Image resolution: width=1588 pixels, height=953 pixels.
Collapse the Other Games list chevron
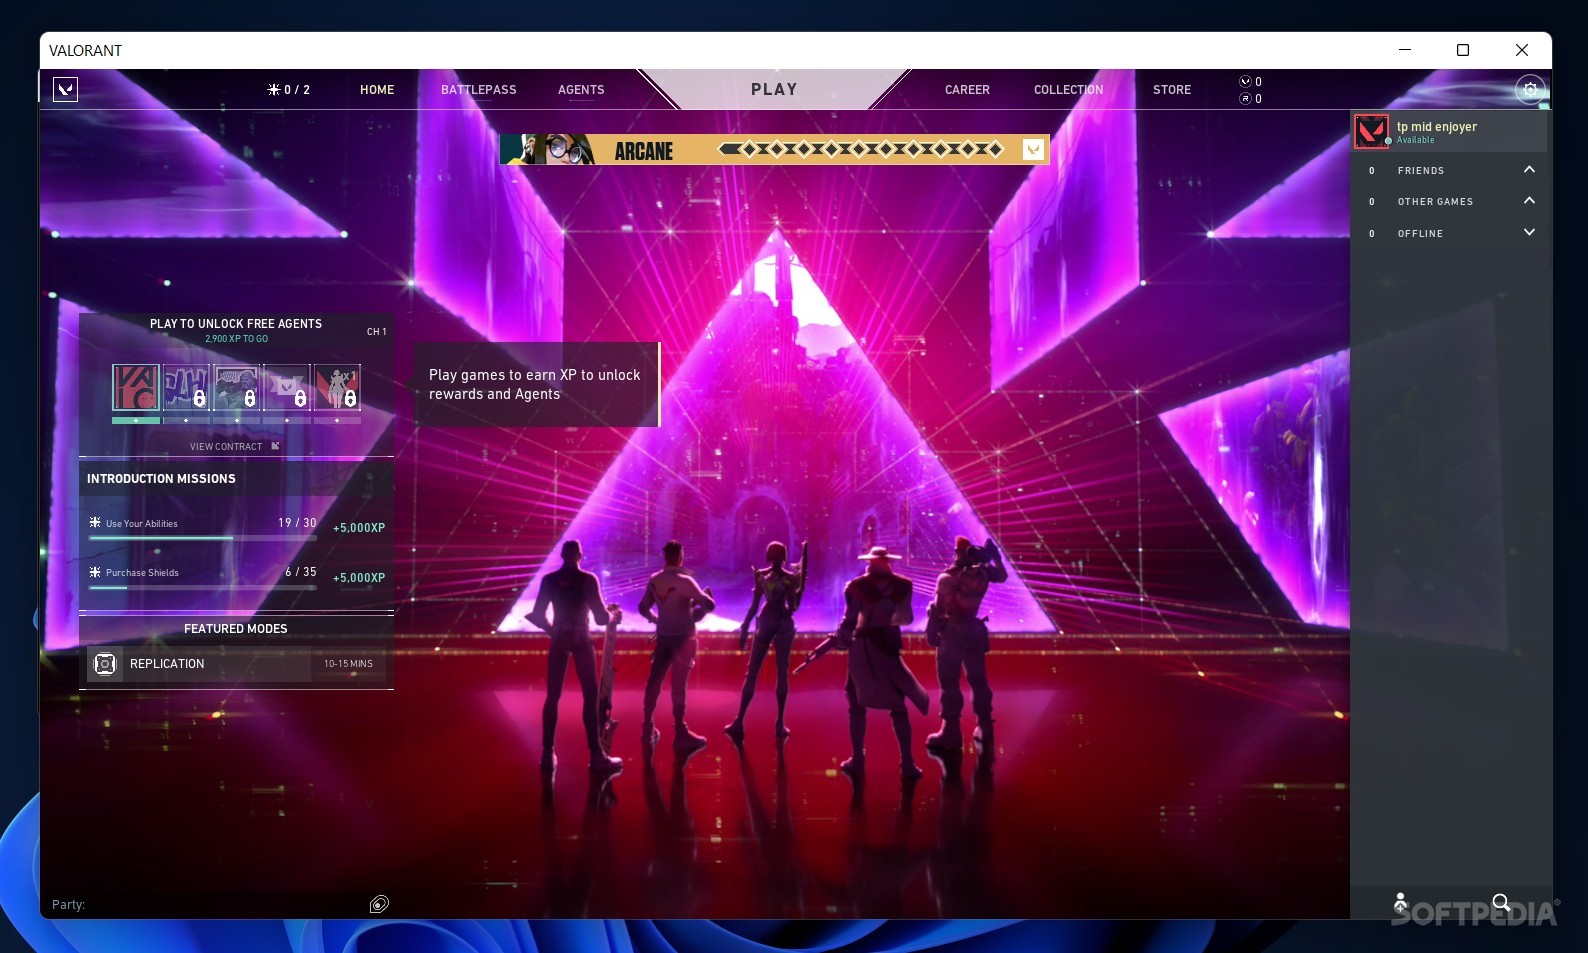point(1529,201)
